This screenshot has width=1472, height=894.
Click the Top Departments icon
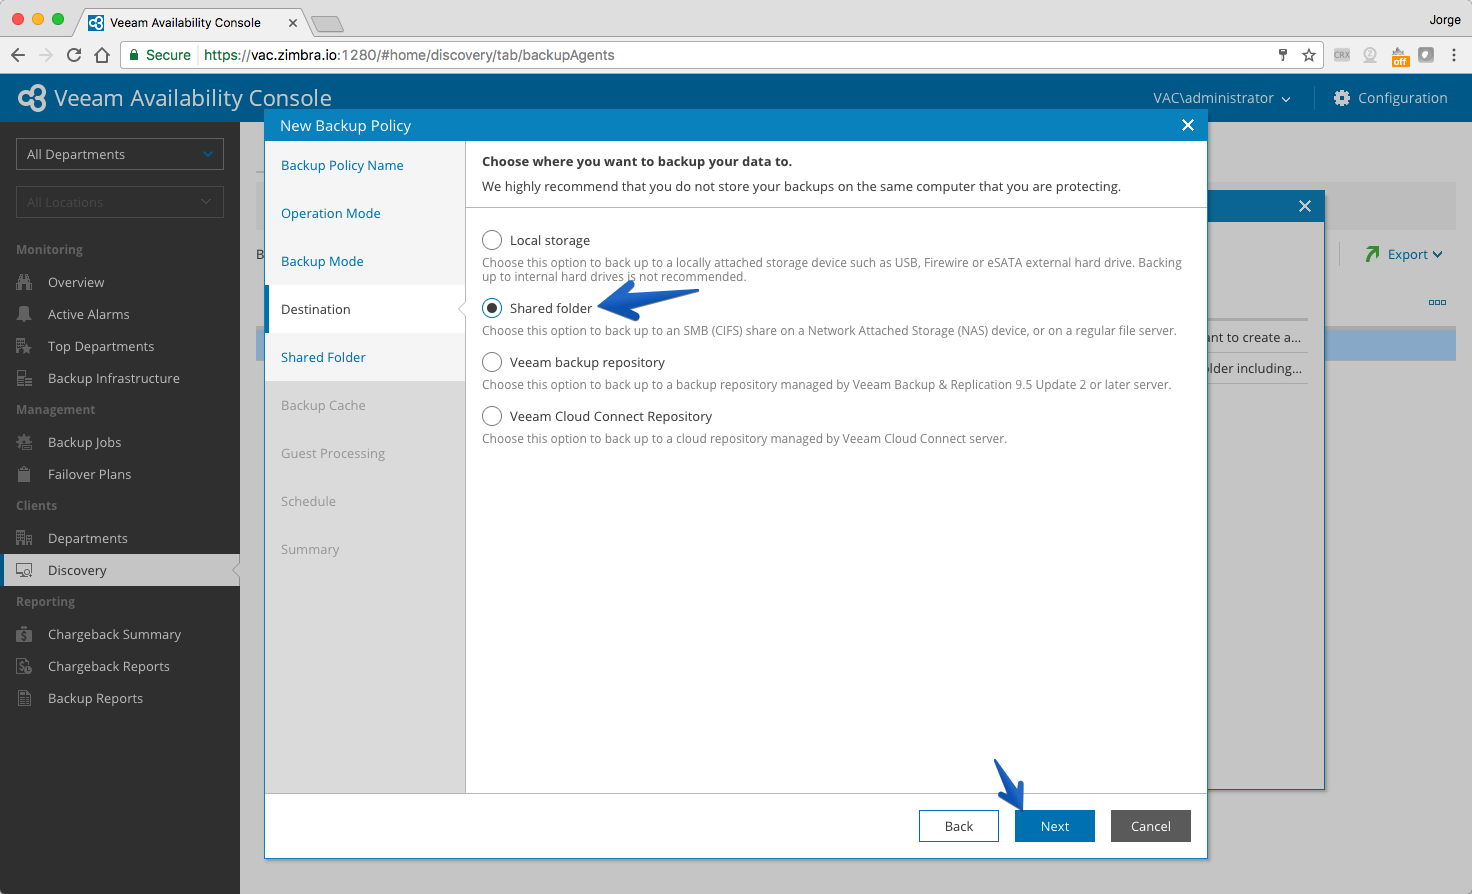point(24,346)
